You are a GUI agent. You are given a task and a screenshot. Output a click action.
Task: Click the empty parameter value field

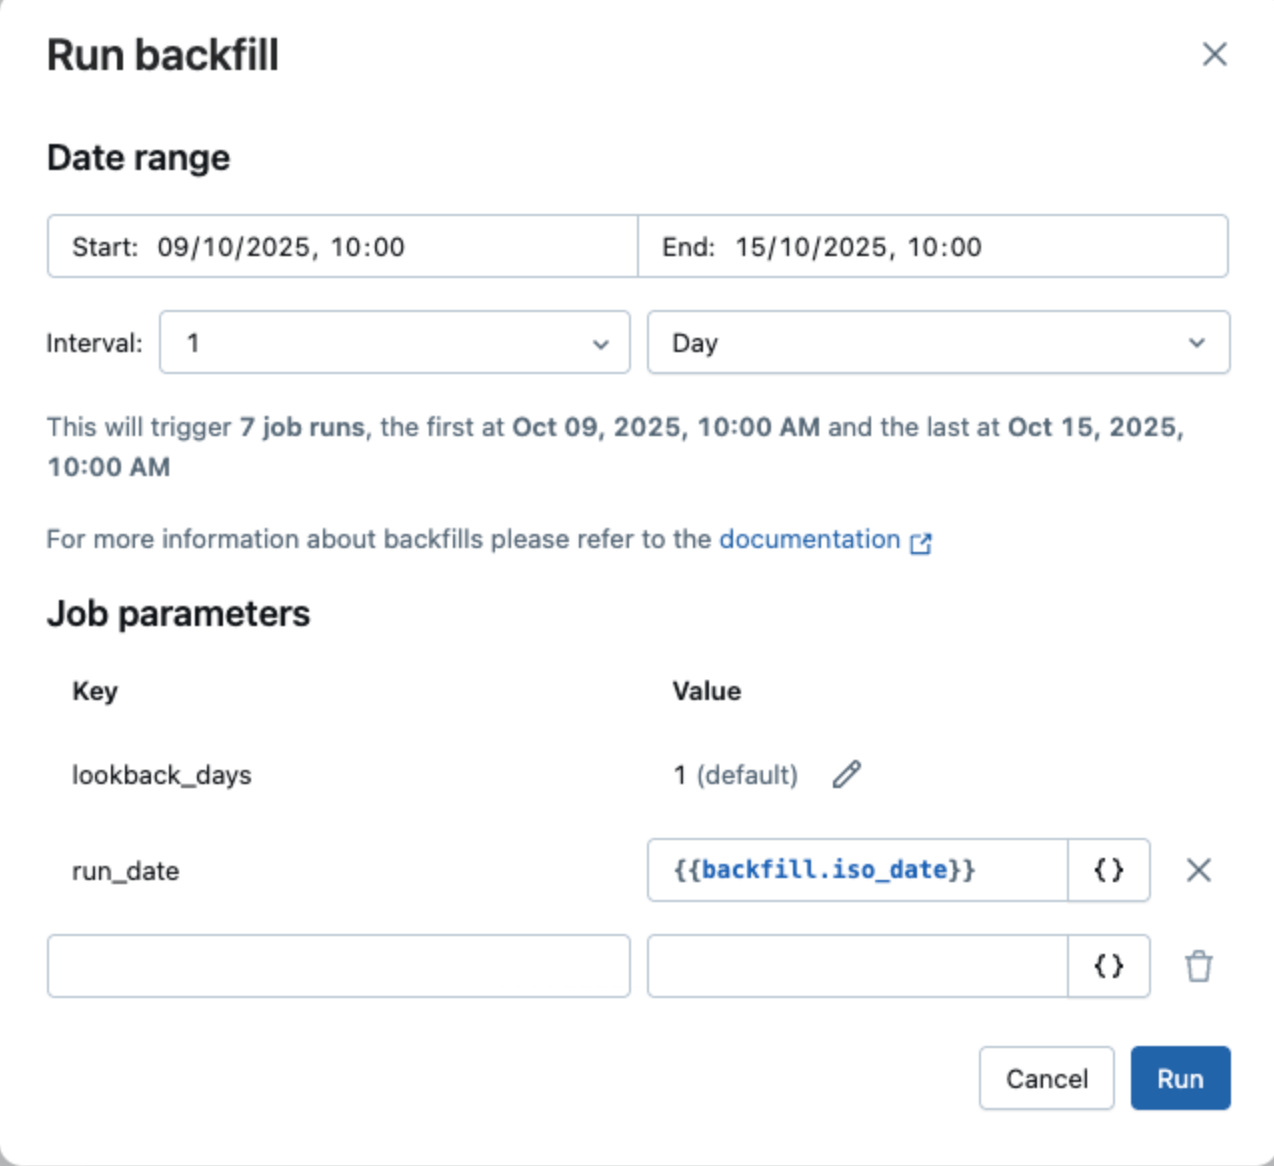click(x=857, y=966)
